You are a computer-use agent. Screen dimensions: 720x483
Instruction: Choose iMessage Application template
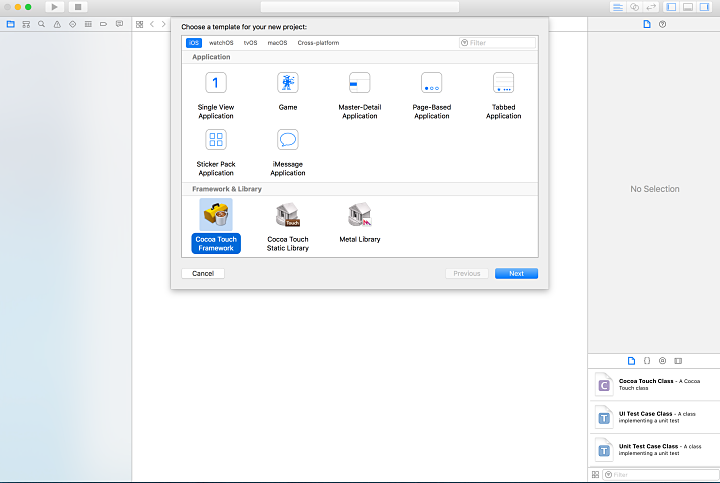[288, 152]
